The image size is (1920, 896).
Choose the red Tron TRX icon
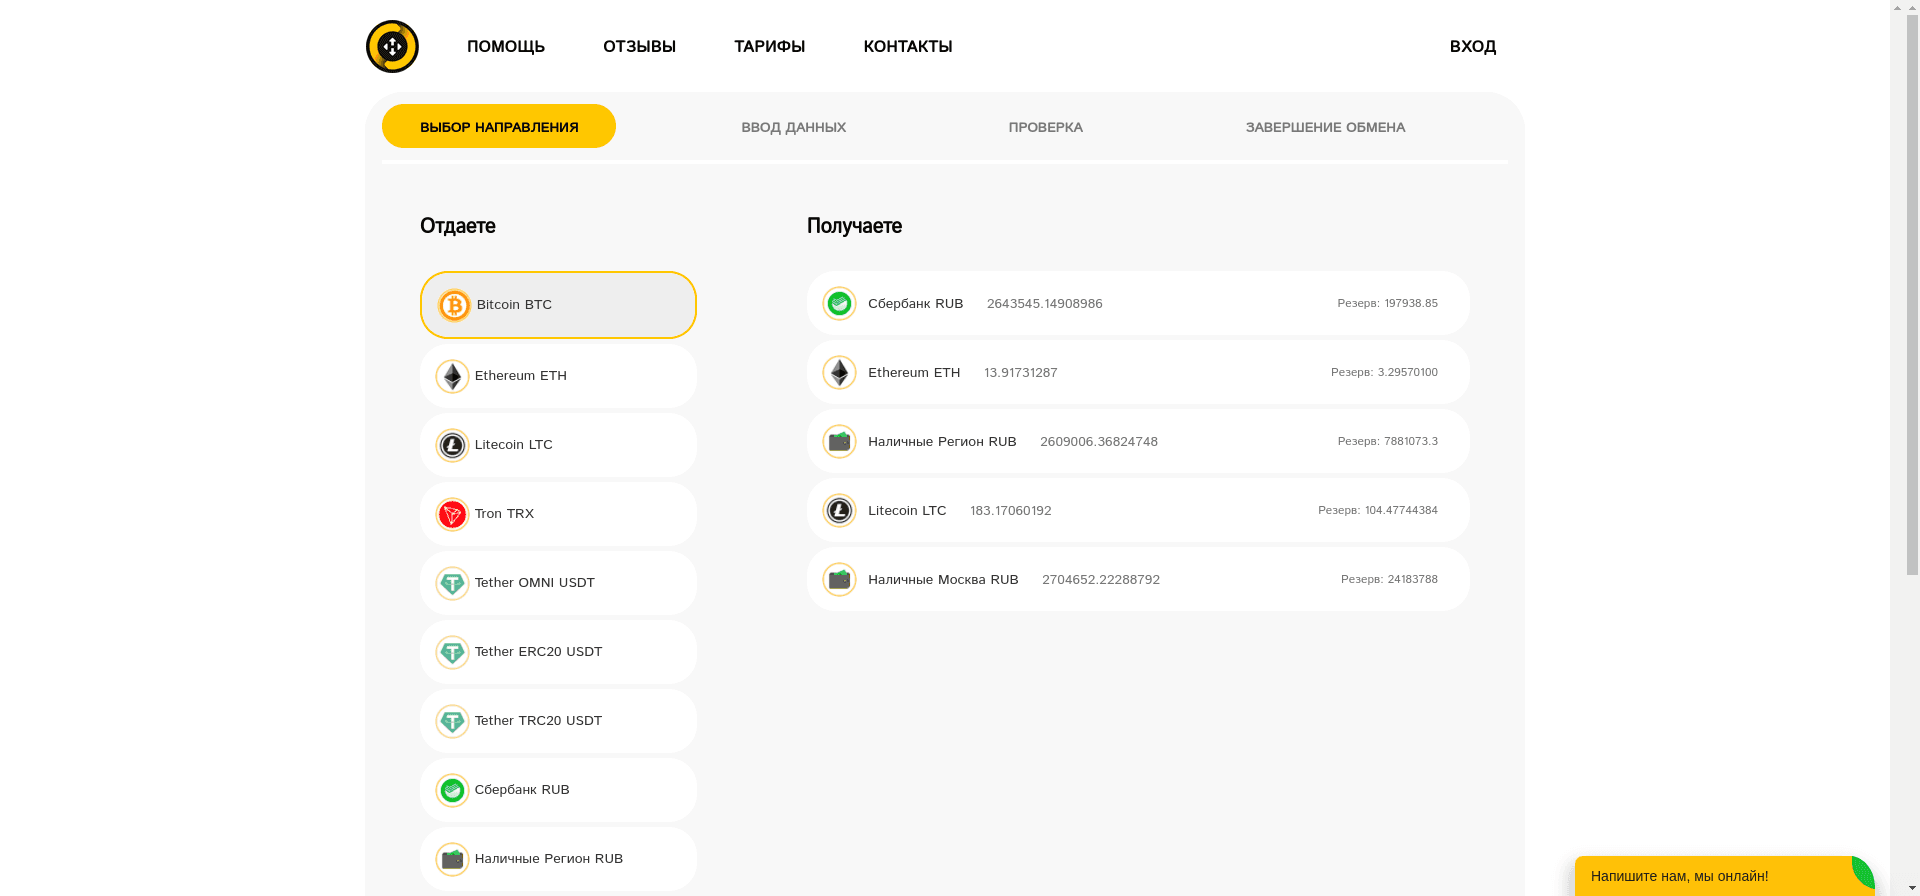click(452, 514)
